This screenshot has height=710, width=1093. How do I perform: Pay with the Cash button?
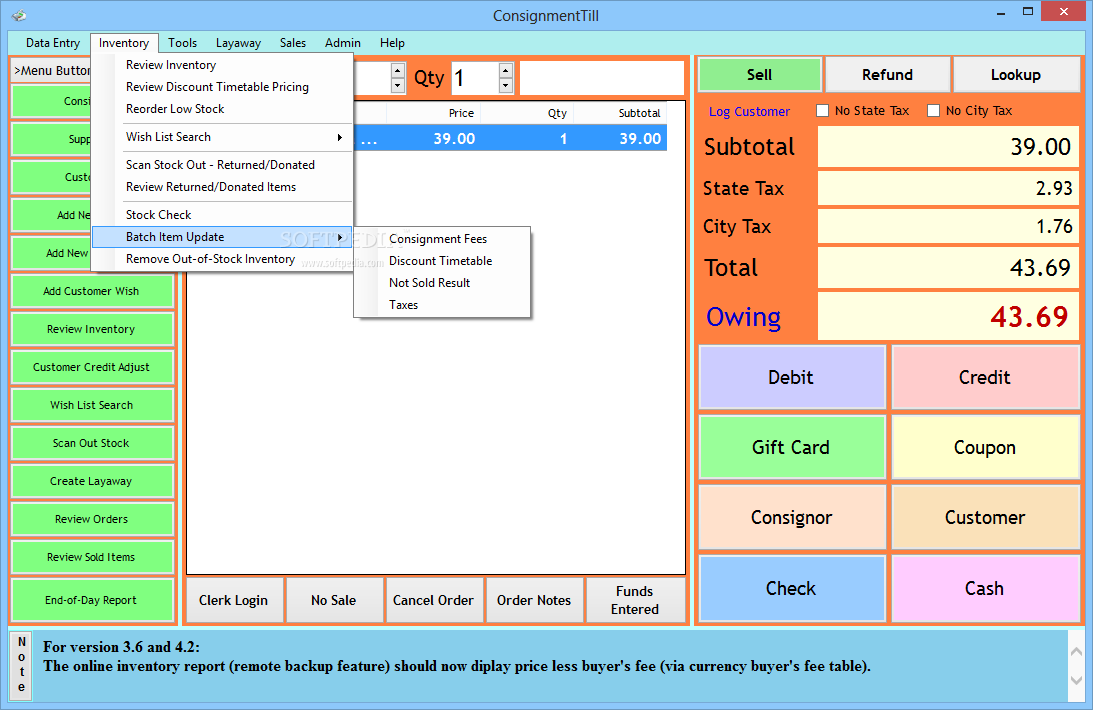(x=985, y=589)
